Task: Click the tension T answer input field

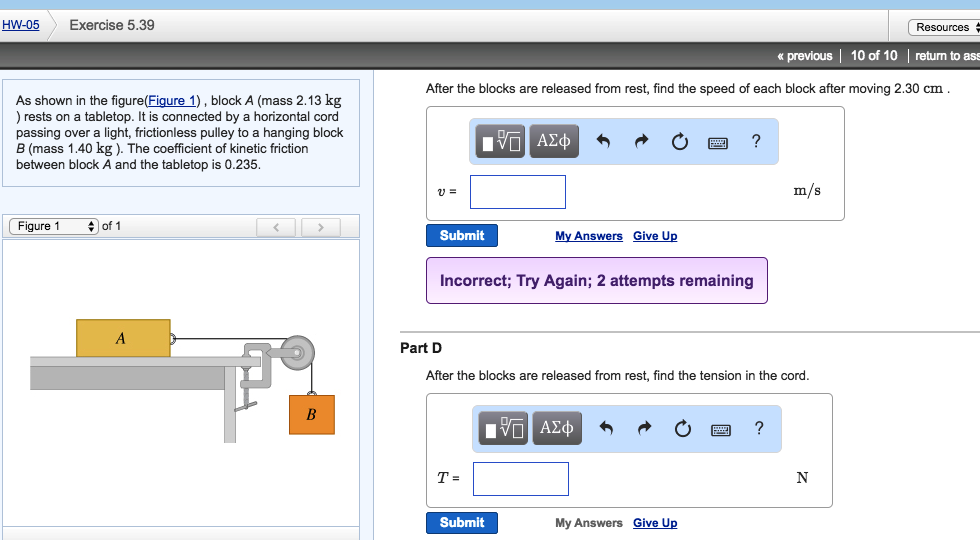Action: click(x=521, y=479)
